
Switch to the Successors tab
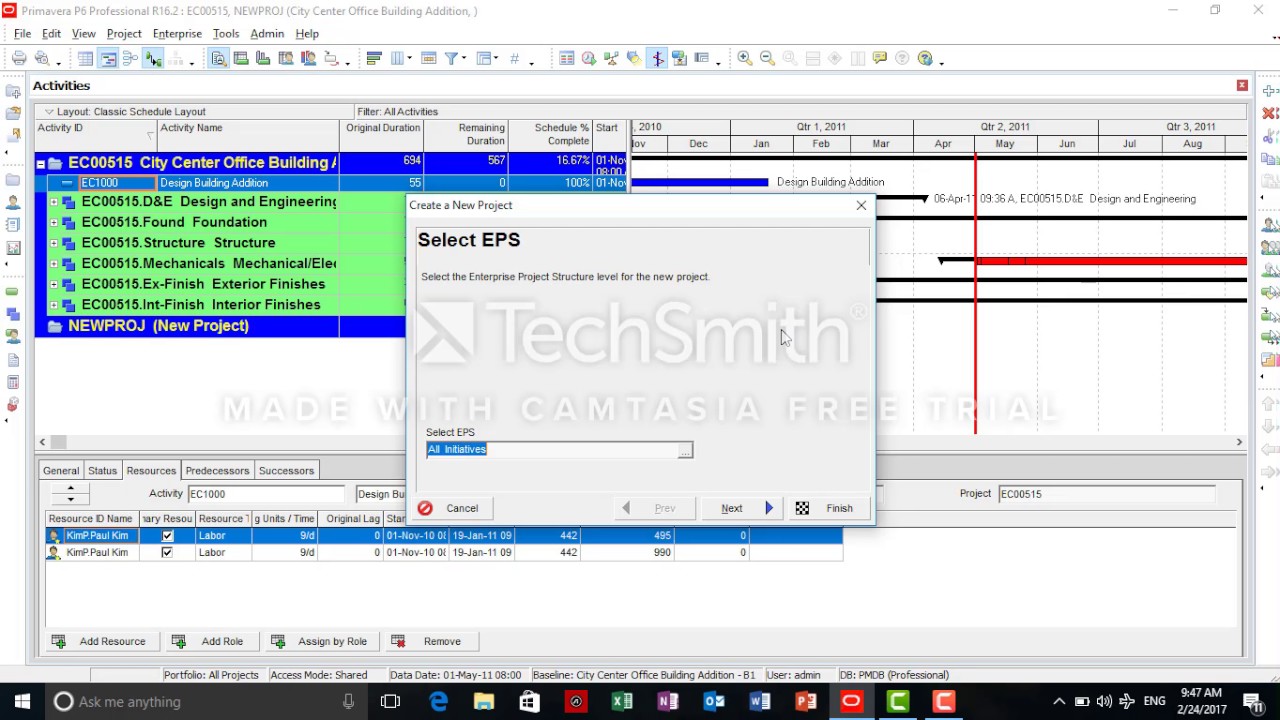286,470
